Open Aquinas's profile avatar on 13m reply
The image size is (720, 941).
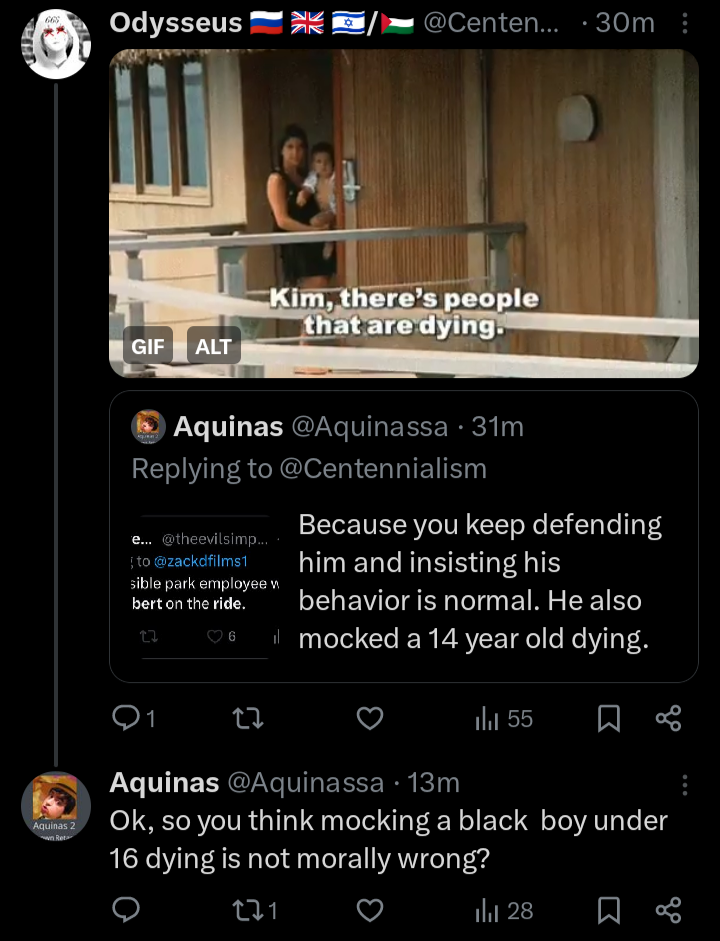(56, 805)
